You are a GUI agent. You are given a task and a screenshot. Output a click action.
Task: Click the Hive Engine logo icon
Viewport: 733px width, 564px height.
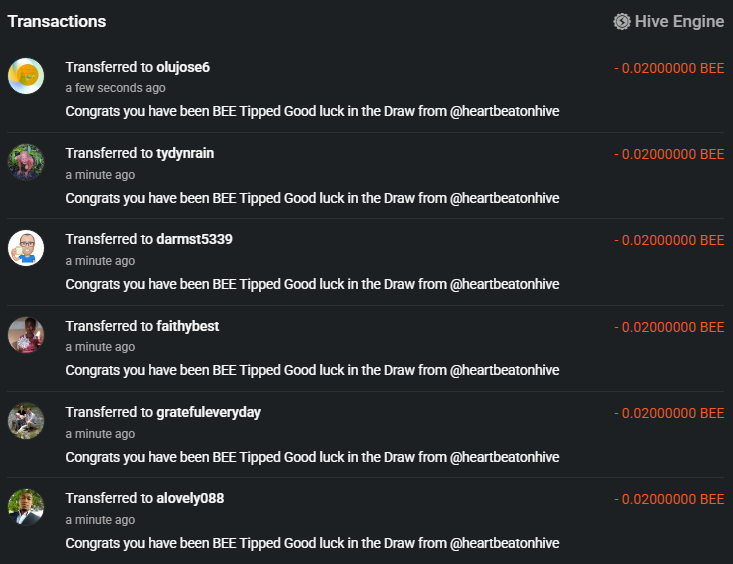[x=622, y=21]
